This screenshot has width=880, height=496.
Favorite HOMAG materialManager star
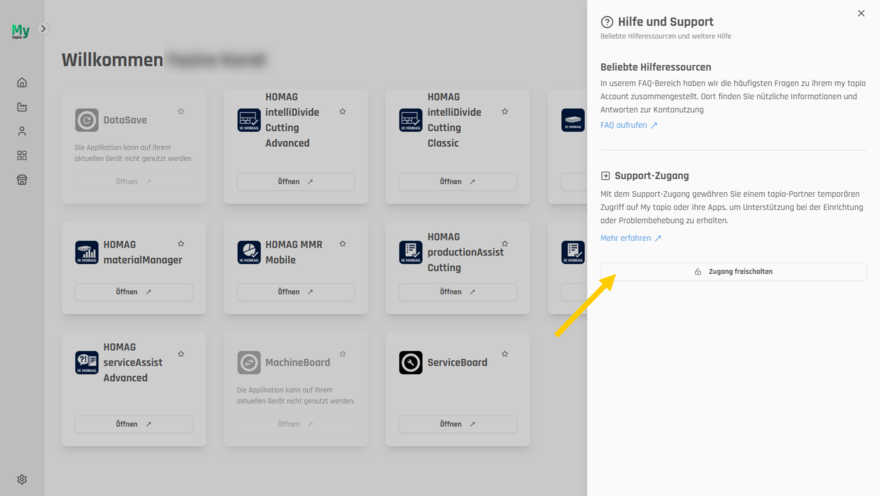181,244
